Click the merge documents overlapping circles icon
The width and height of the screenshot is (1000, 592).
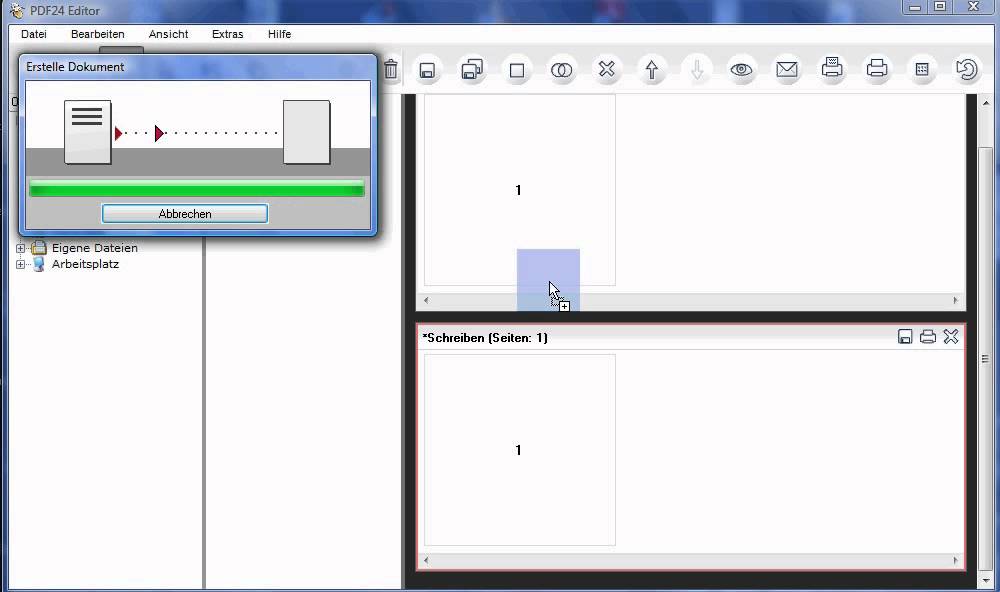click(x=561, y=70)
